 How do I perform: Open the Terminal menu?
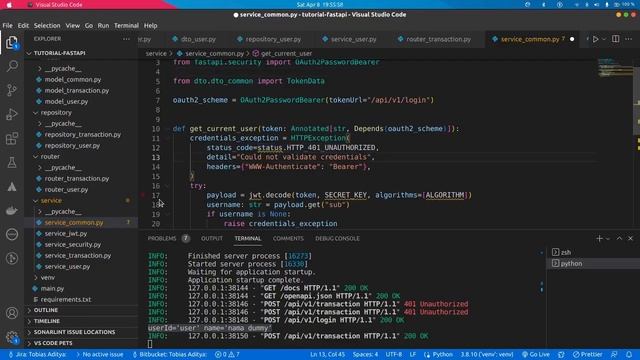[x=126, y=25]
